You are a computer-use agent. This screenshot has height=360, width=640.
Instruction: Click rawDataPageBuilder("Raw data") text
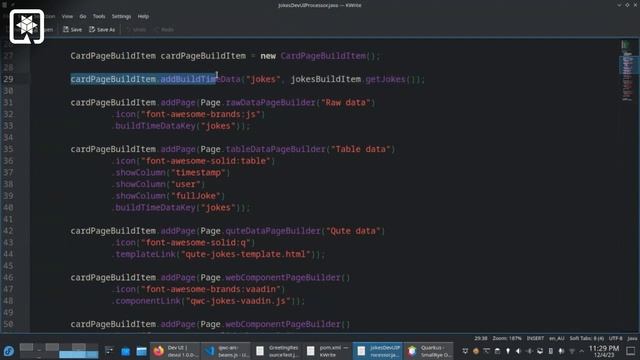pos(300,102)
